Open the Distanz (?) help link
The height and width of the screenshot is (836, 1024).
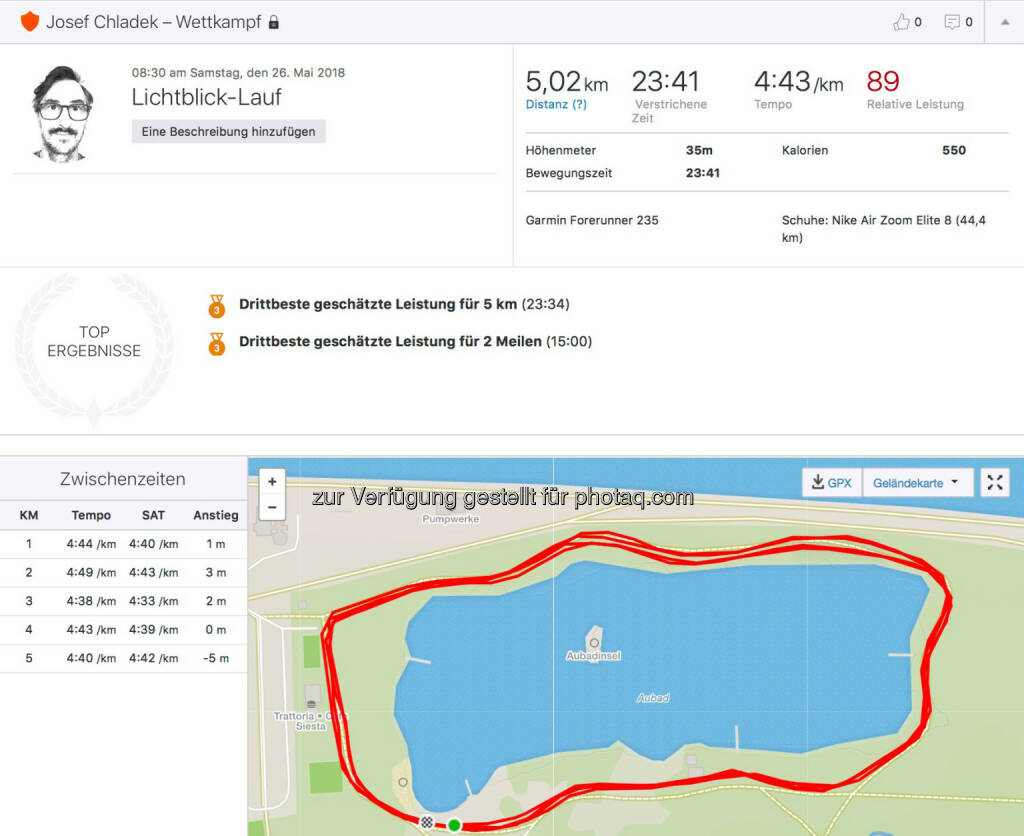coord(556,104)
